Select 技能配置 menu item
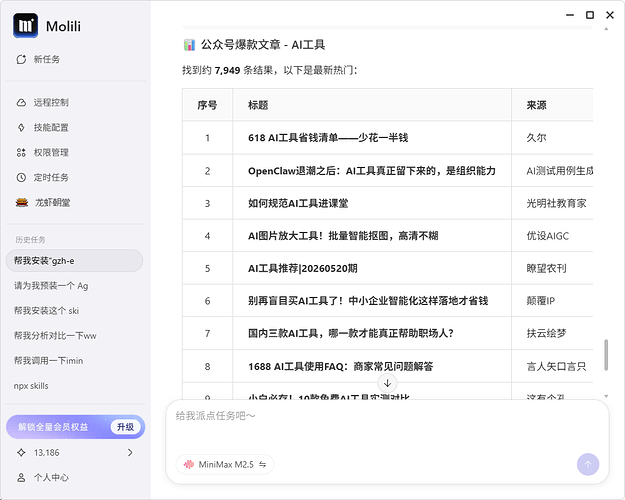Viewport: 625px width, 500px height. pos(51,128)
